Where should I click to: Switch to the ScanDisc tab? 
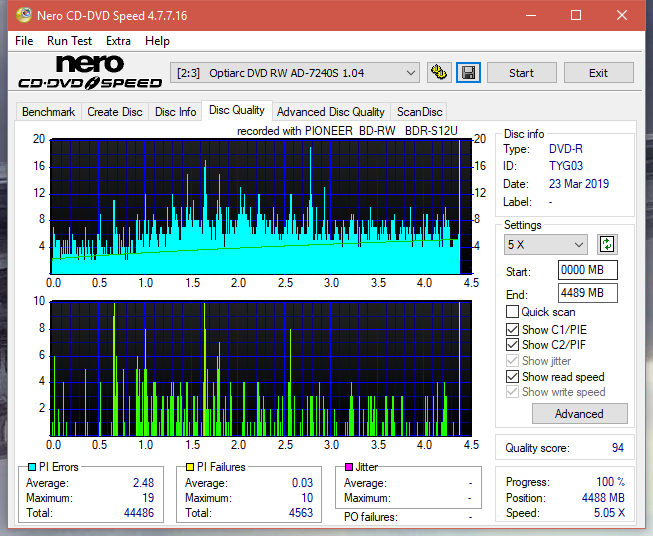pos(419,112)
